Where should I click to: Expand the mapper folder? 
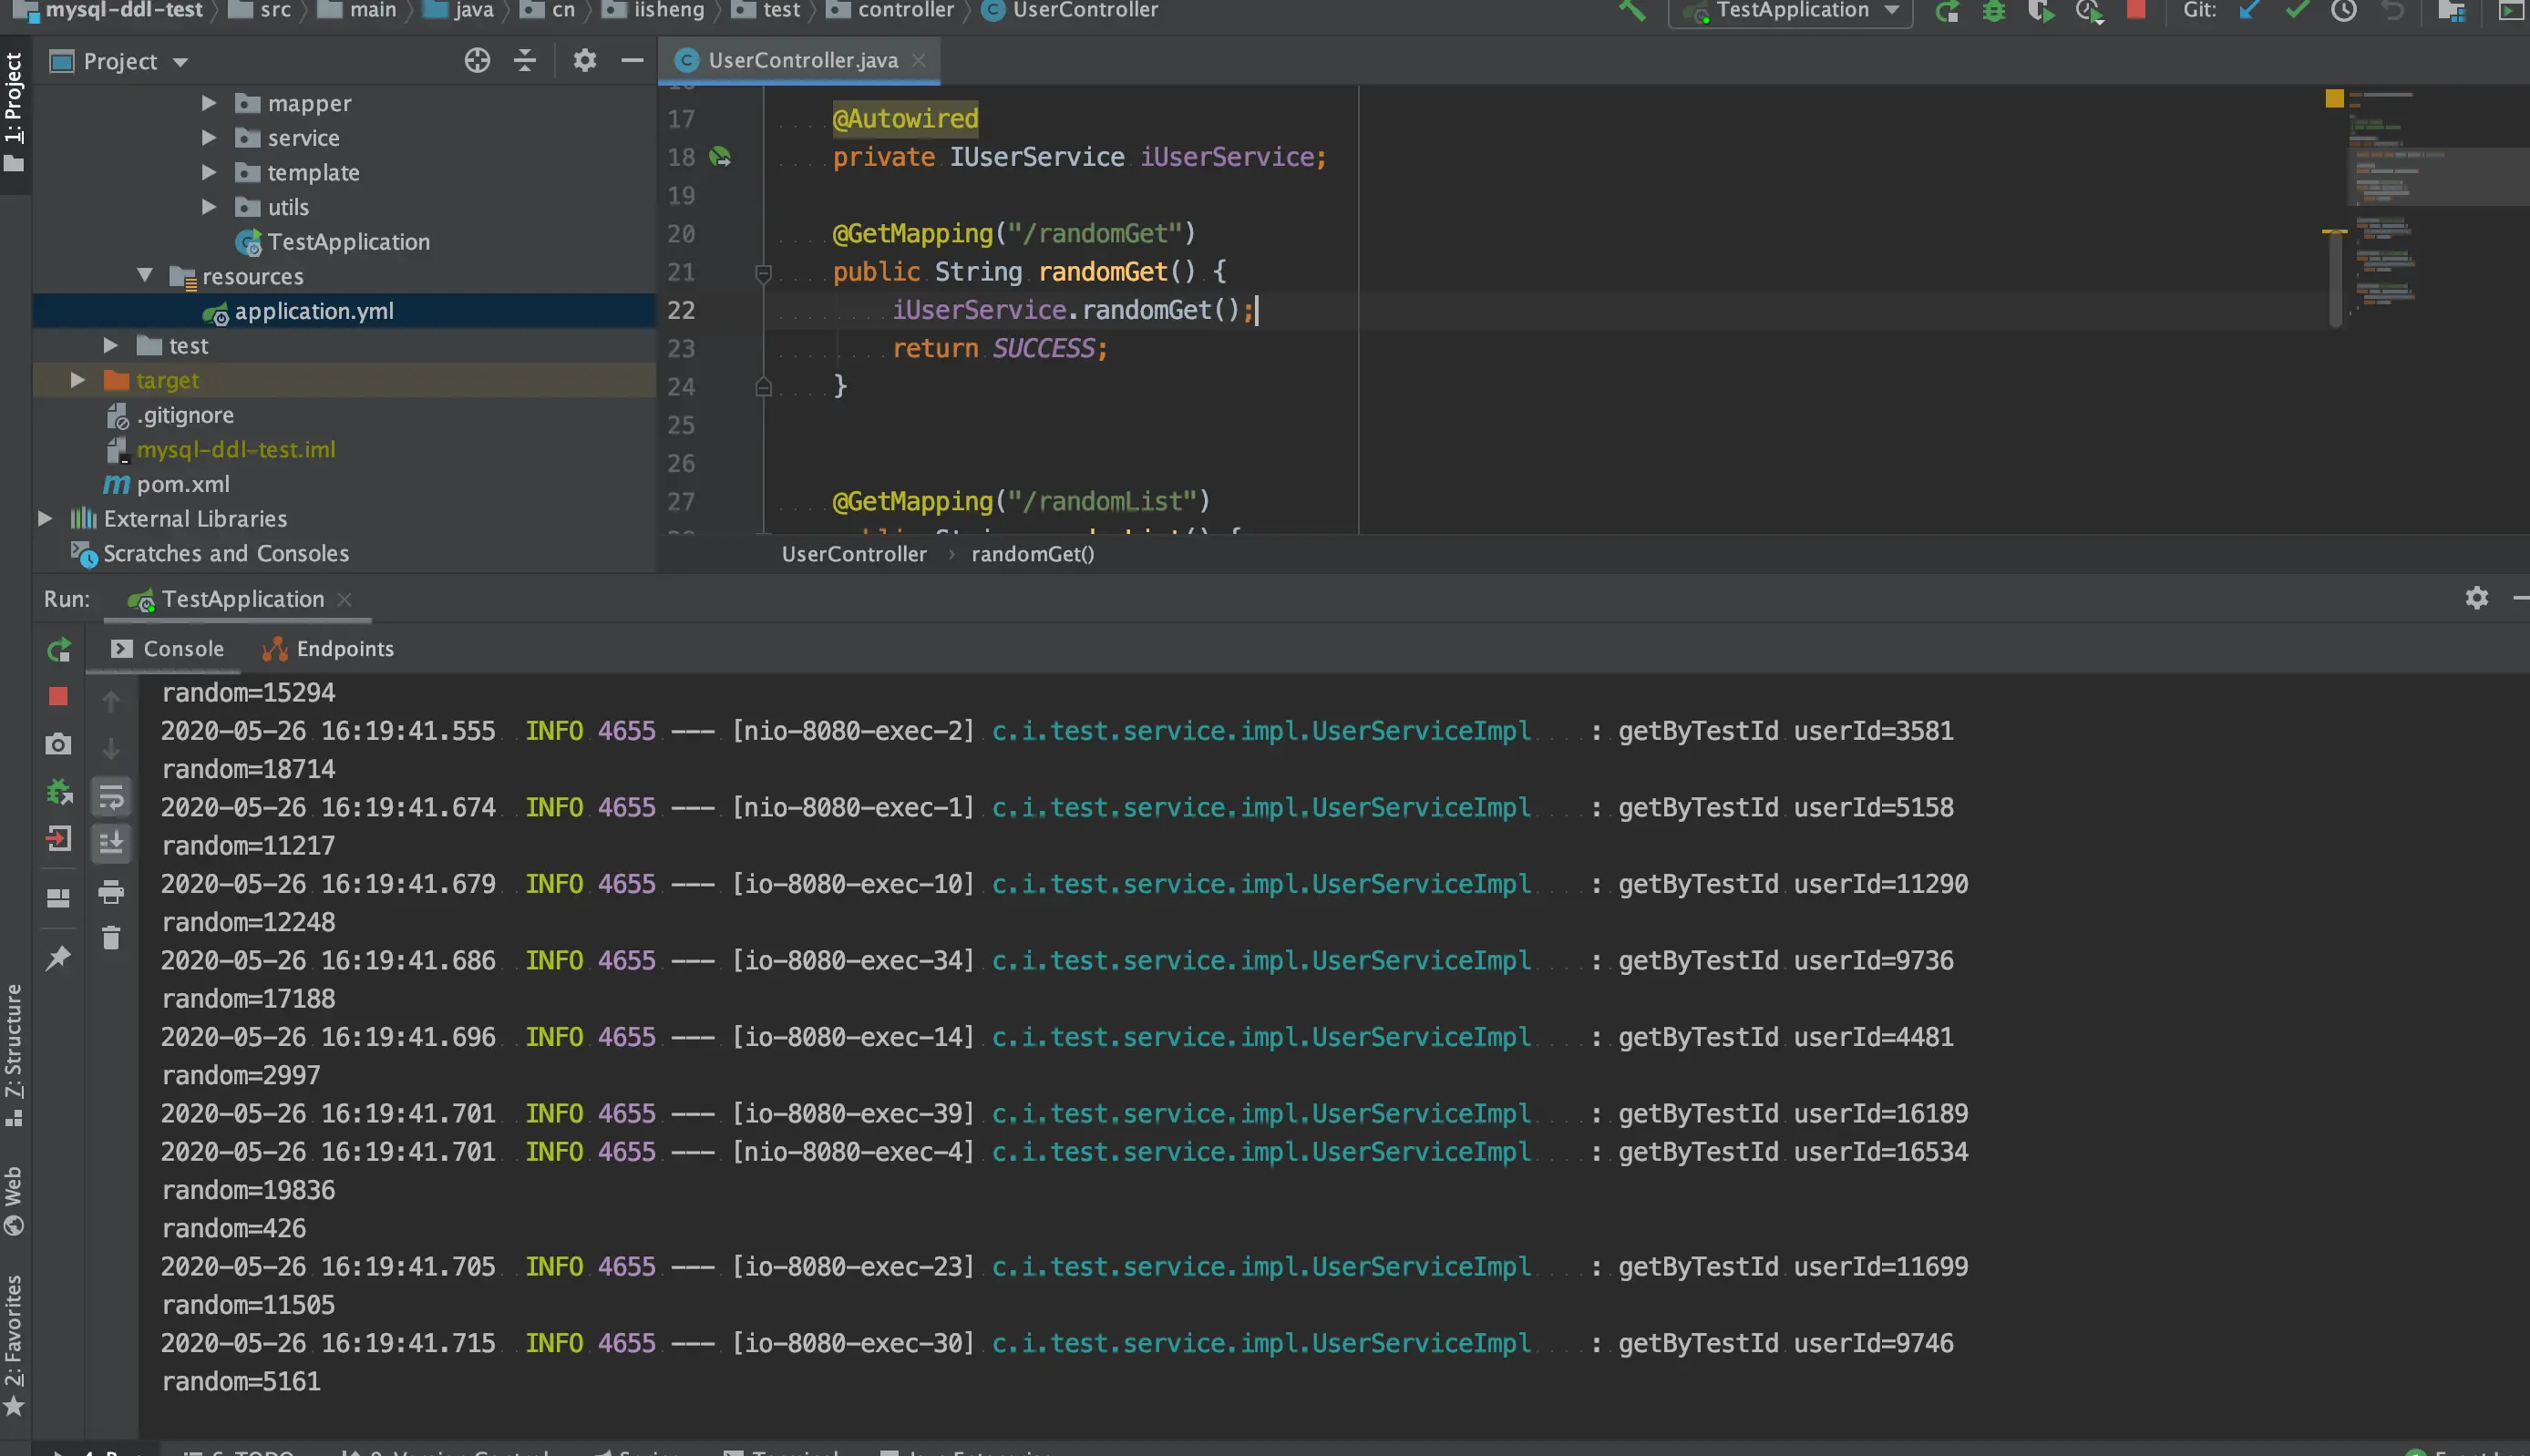pyautogui.click(x=209, y=103)
